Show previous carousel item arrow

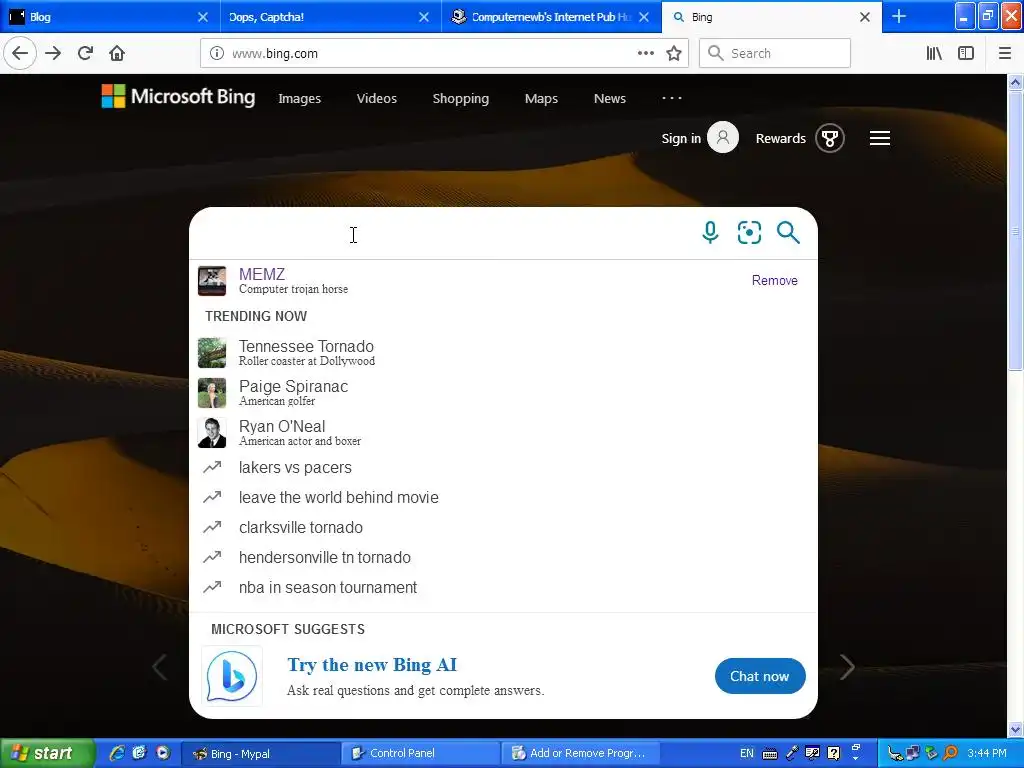[159, 667]
